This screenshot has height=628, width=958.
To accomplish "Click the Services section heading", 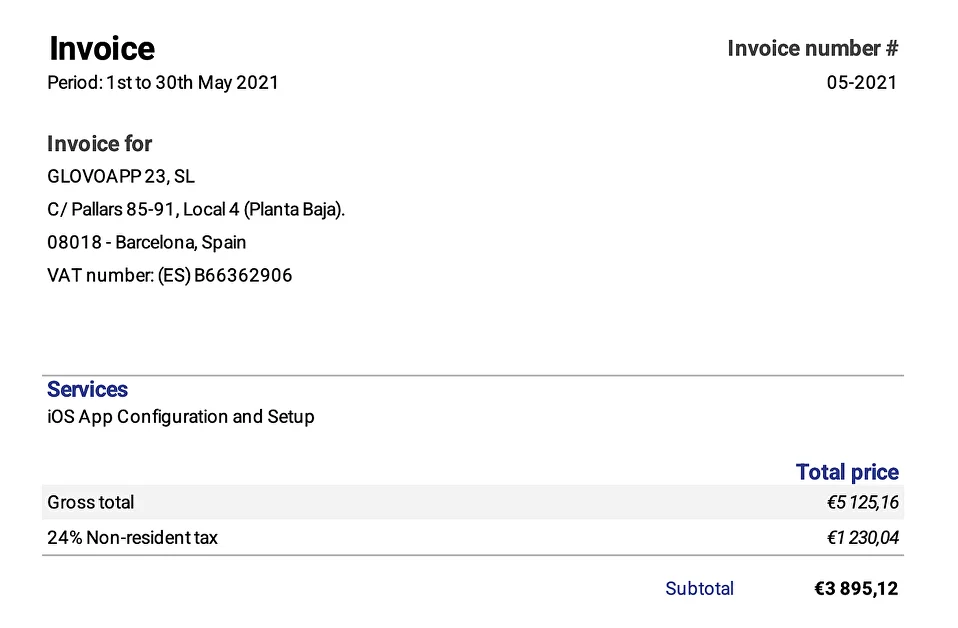I will tap(87, 389).
